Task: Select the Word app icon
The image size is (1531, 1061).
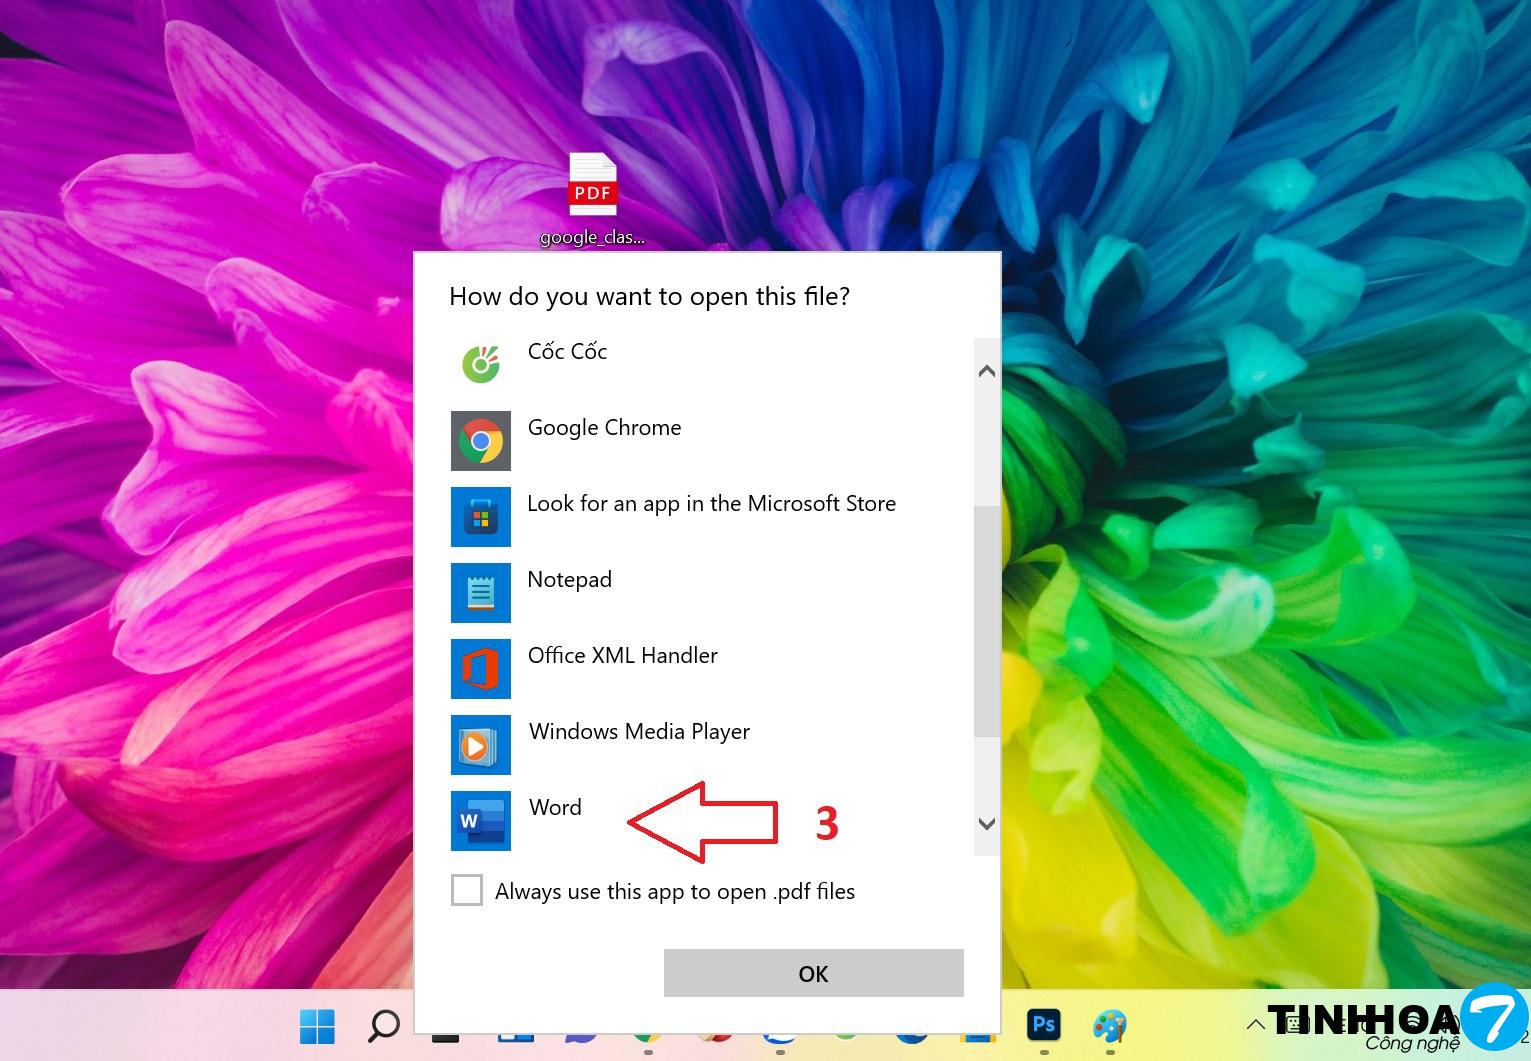Action: tap(481, 821)
